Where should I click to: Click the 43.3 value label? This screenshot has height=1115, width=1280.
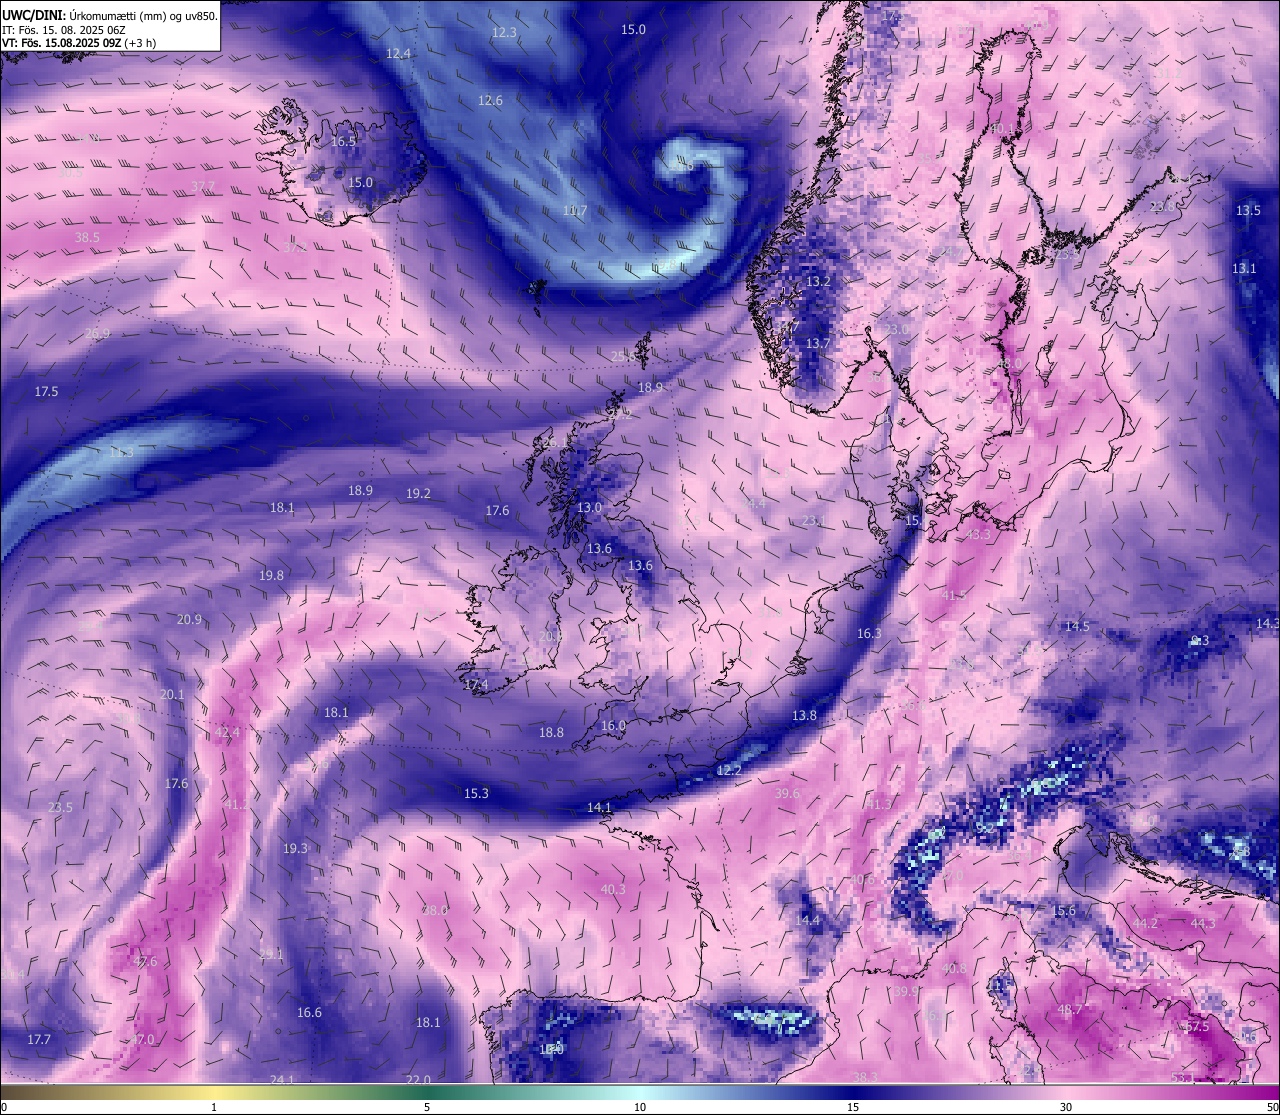click(978, 534)
